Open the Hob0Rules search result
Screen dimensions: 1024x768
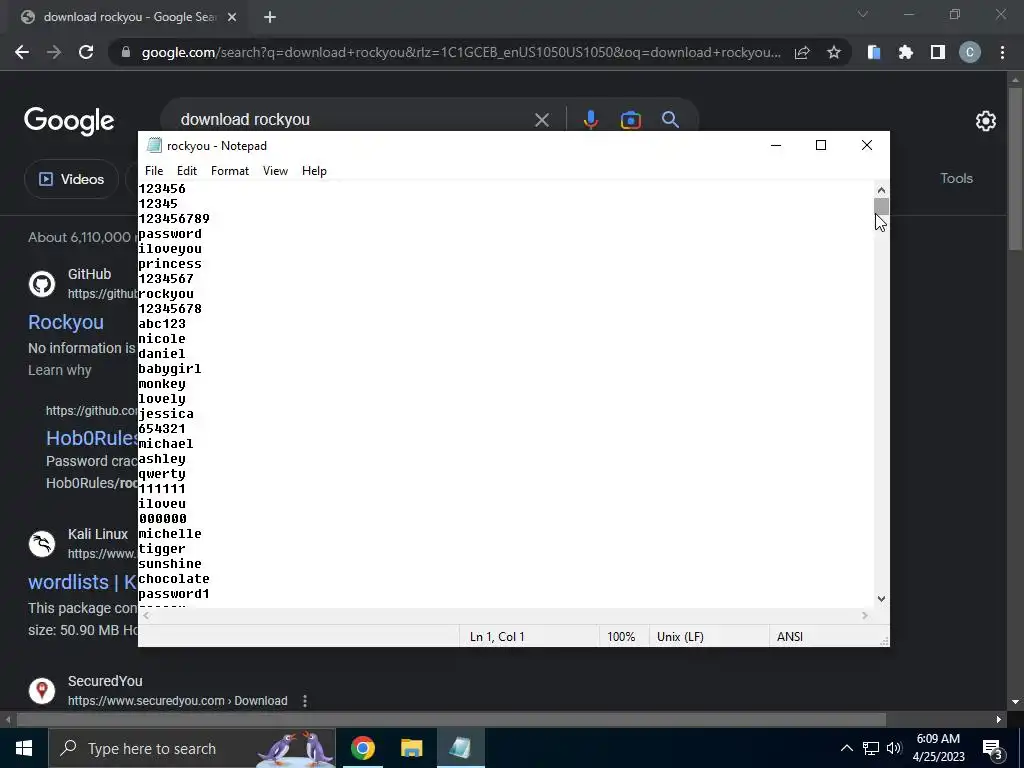(x=91, y=438)
